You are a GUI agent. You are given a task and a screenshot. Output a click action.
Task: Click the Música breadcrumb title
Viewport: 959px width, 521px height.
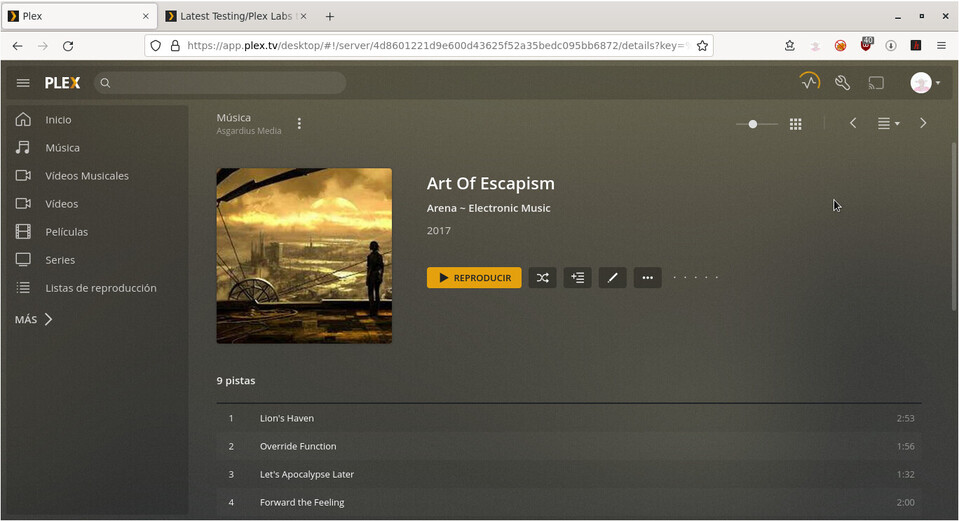pos(234,117)
